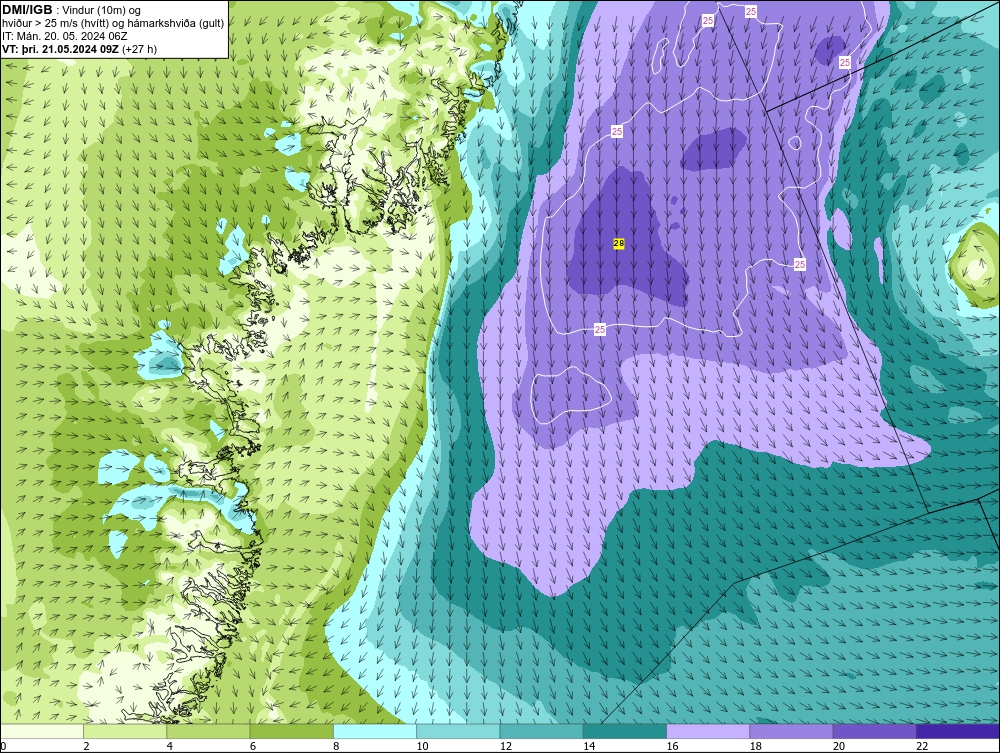Screen dimensions: 1000x753
Task: Click the '6' value on the wind scale
Action: 253,746
